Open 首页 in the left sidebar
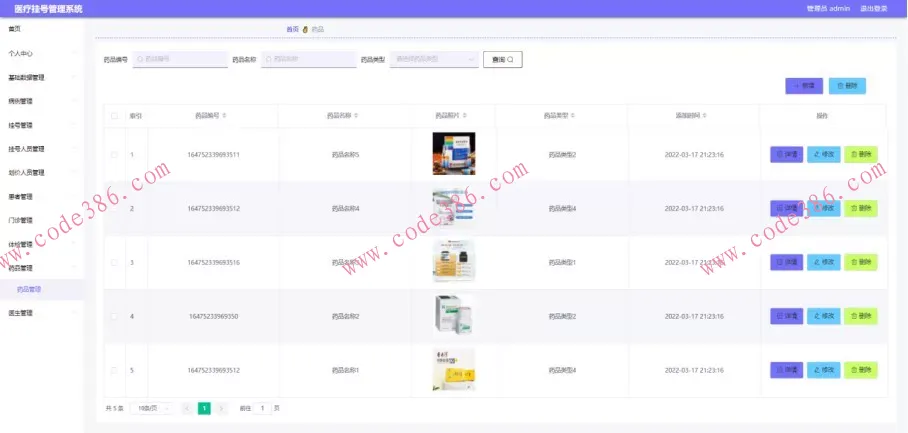Viewport: 908px width, 433px height. 42,29
